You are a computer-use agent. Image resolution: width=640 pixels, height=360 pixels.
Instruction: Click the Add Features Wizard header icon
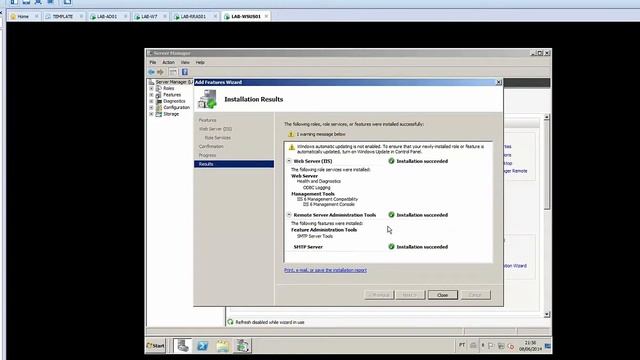click(x=207, y=99)
